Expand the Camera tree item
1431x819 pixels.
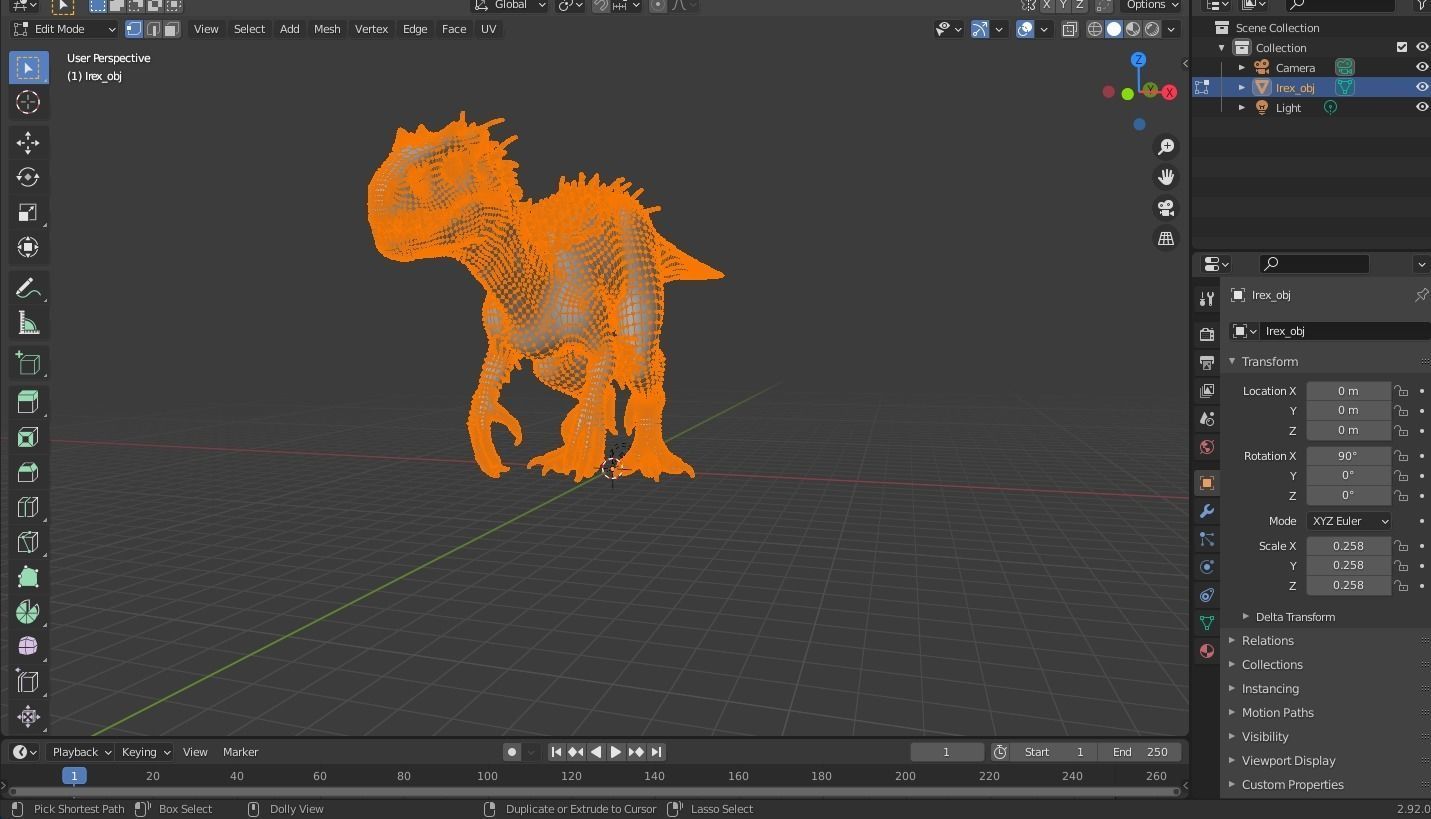pos(1242,68)
